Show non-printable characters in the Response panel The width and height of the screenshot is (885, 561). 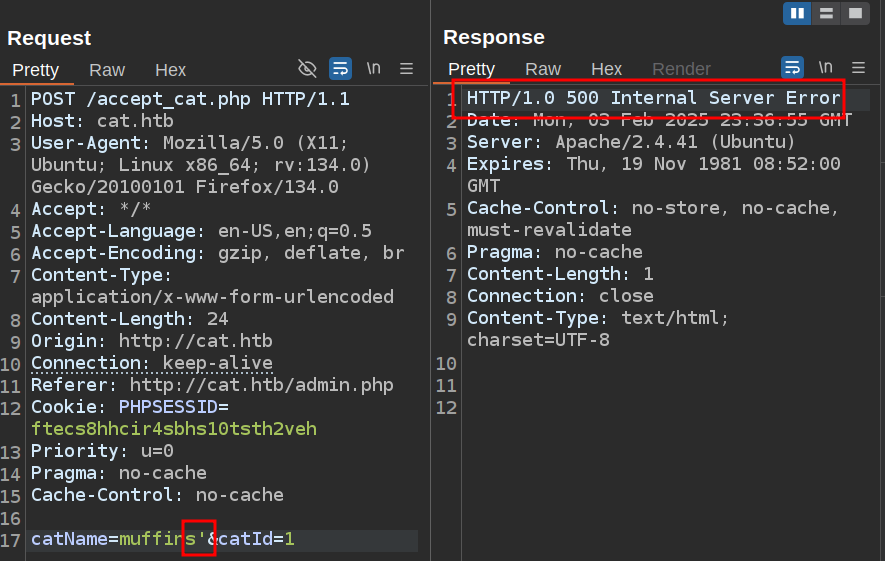pos(825,68)
